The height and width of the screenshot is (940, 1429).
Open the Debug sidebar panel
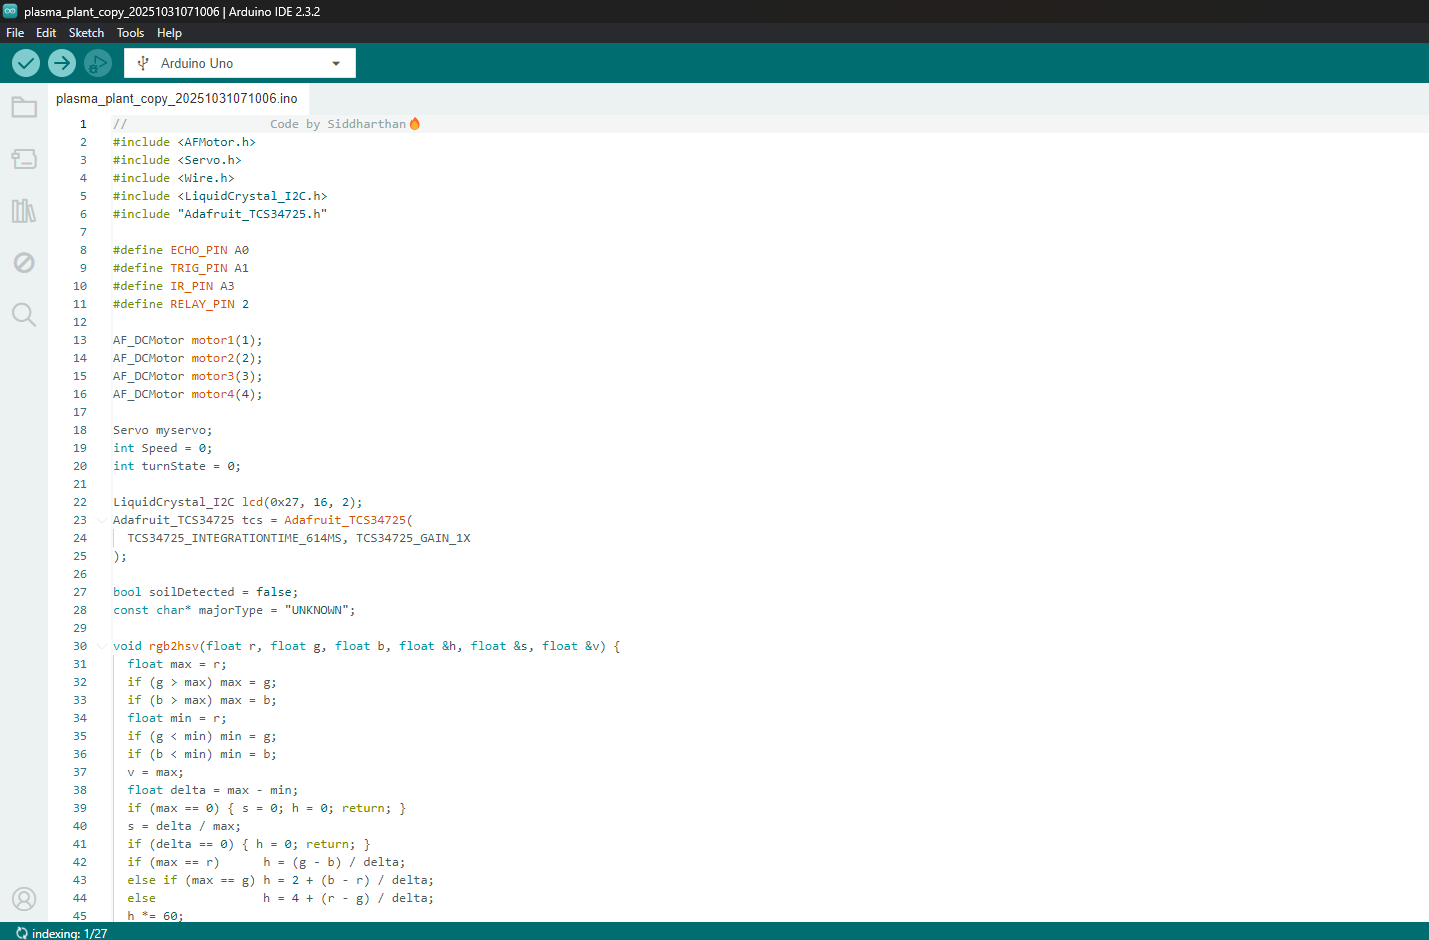coord(24,263)
